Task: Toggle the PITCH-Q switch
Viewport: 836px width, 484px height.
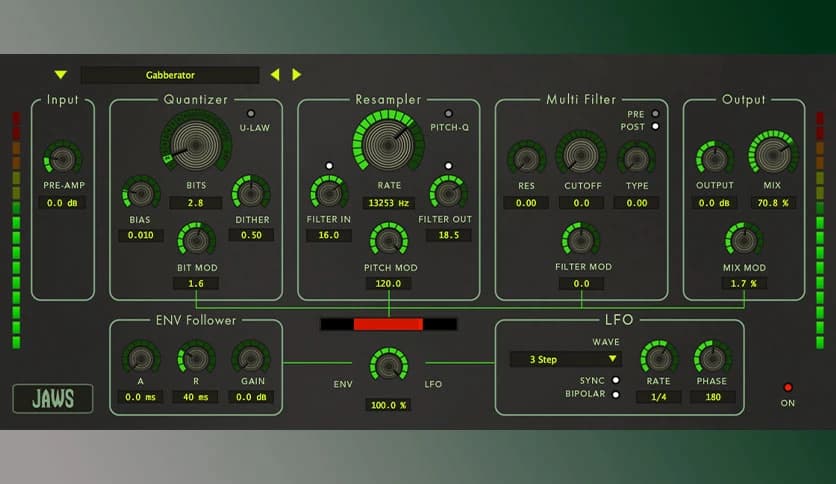Action: (x=448, y=114)
